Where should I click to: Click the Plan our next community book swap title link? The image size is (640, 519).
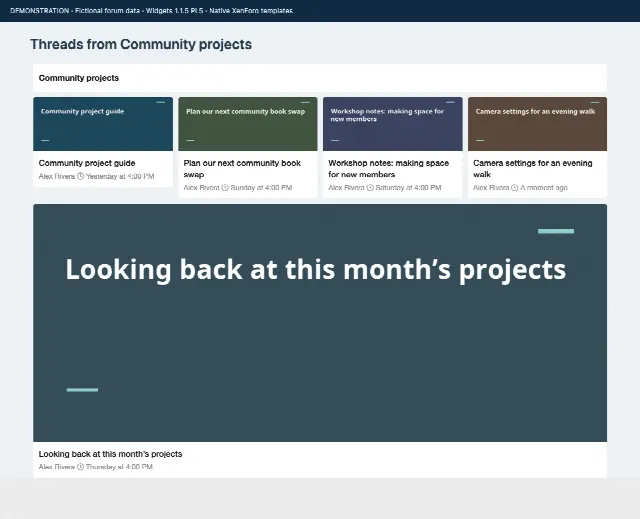click(x=242, y=169)
